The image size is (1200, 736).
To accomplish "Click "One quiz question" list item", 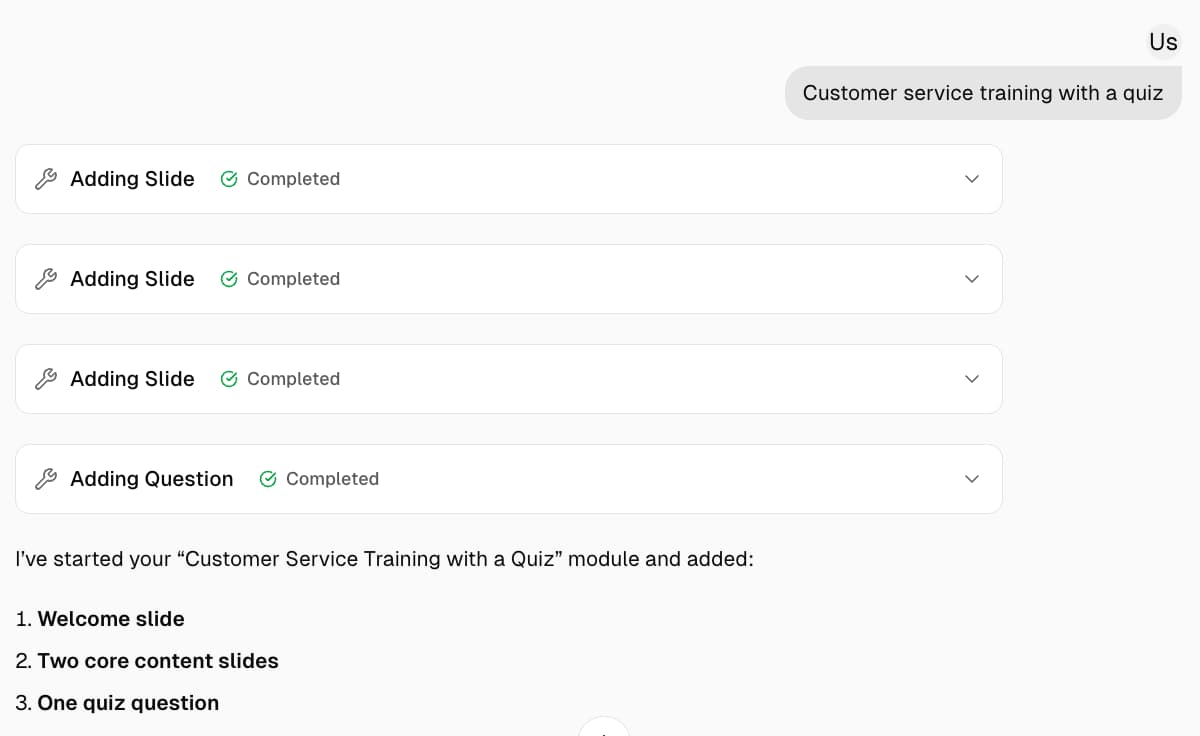I will [x=128, y=703].
